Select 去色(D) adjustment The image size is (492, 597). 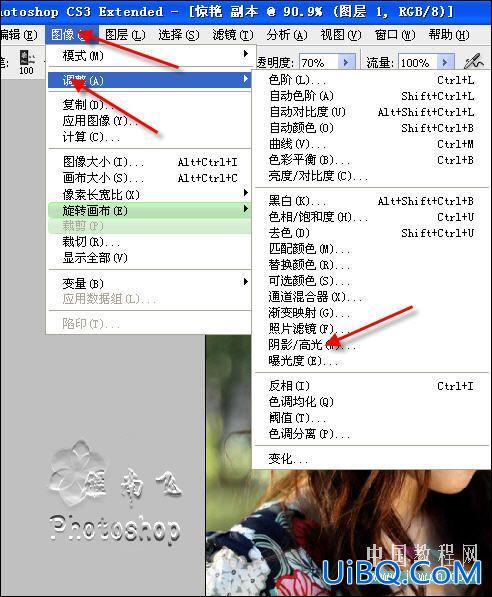pyautogui.click(x=372, y=233)
